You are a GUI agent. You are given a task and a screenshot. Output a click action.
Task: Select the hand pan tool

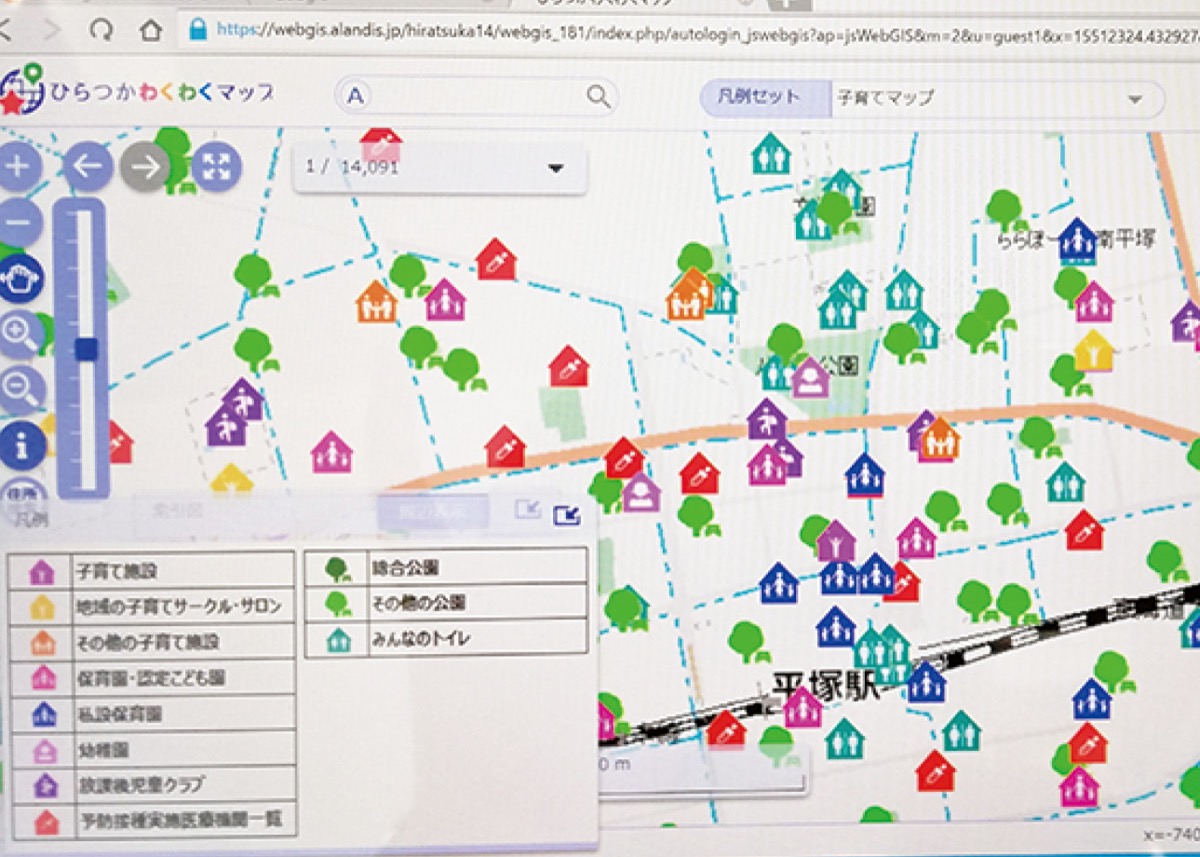tap(22, 280)
